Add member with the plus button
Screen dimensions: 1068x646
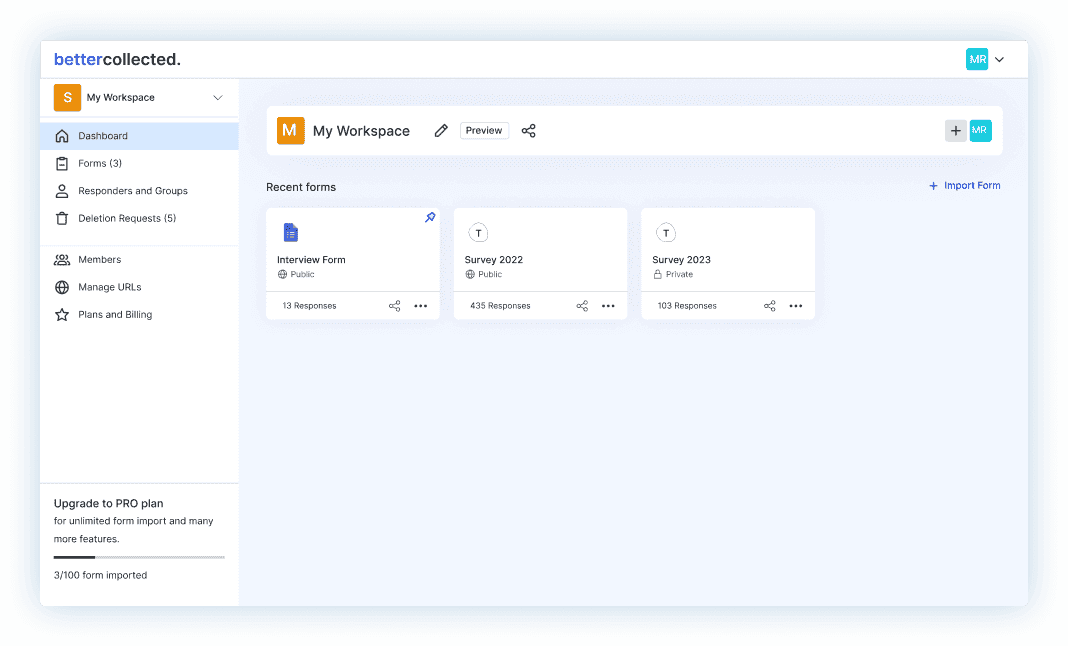(956, 131)
